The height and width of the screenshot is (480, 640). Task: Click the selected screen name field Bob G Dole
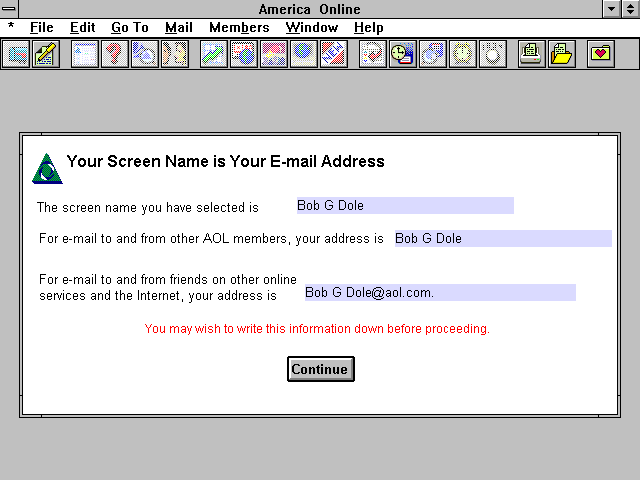405,205
